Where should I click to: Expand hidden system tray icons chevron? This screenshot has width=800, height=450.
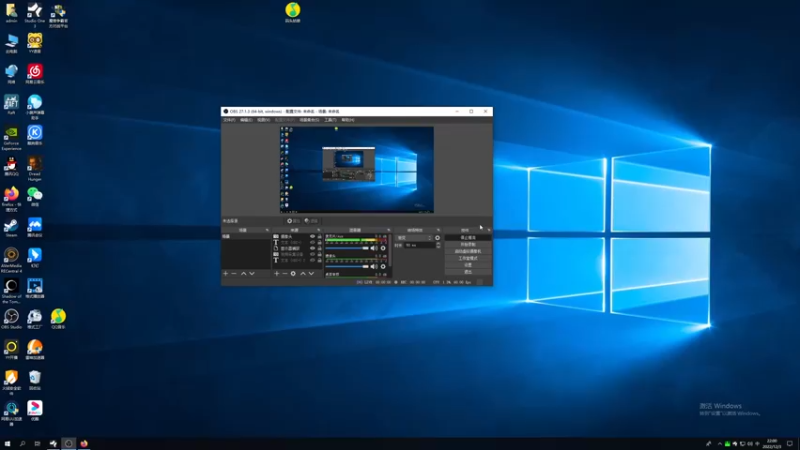[x=719, y=444]
